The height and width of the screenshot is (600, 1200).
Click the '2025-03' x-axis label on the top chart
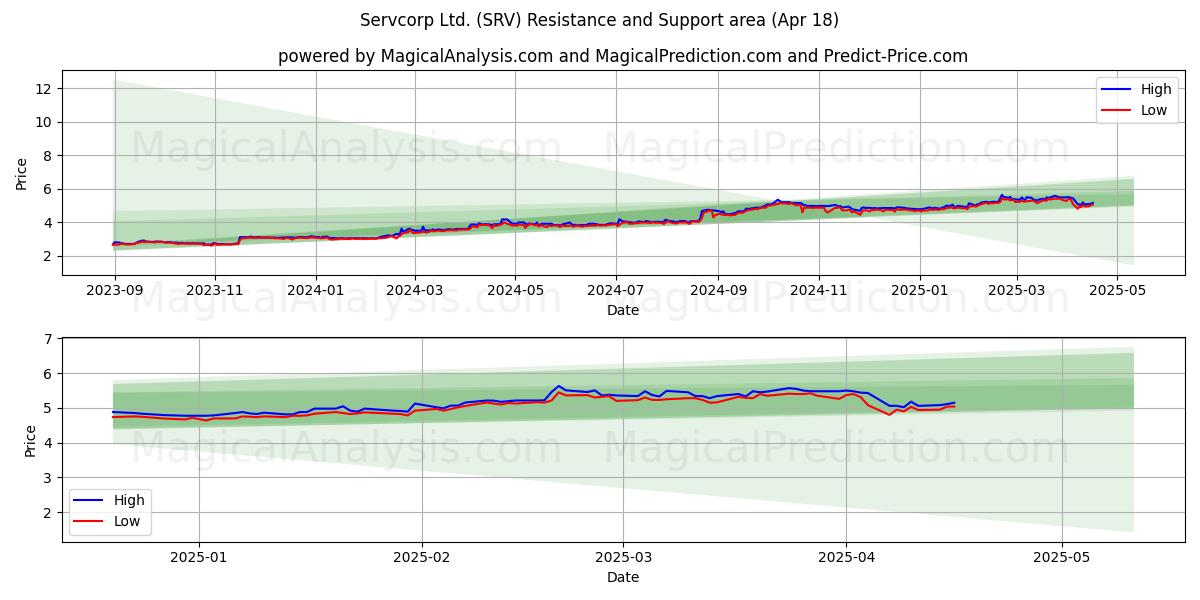point(1017,291)
